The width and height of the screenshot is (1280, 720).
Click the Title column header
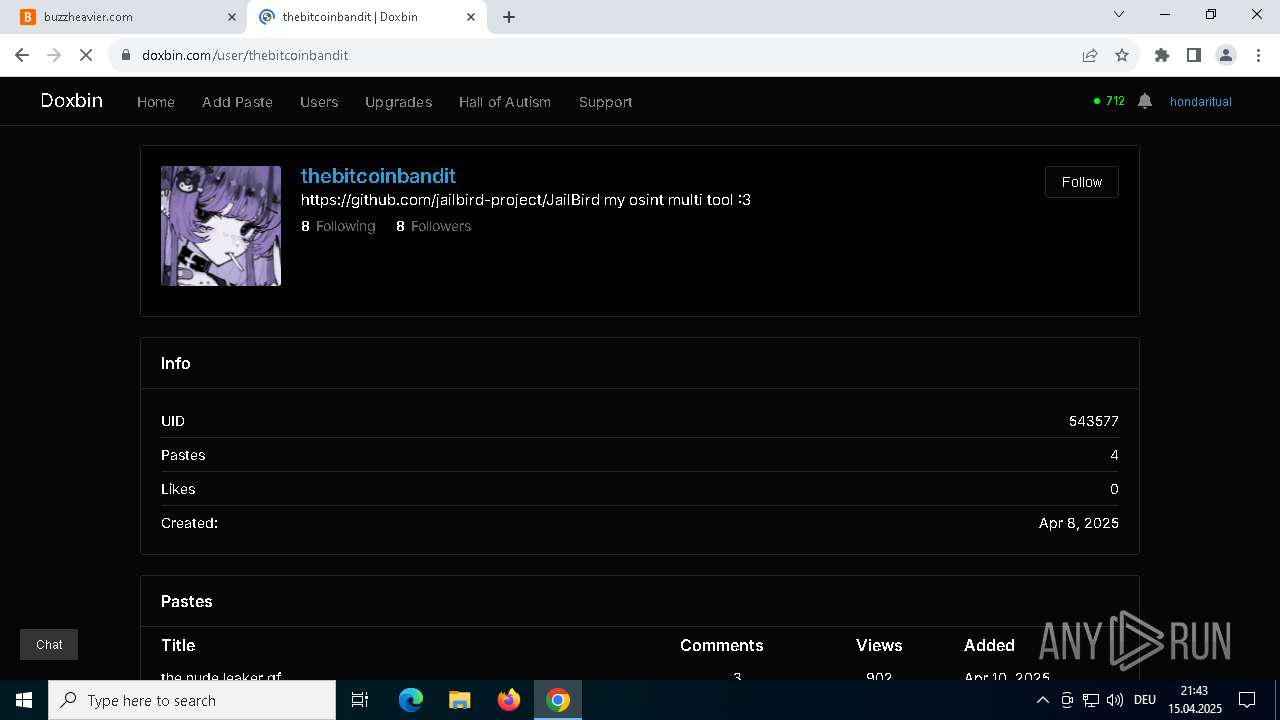click(x=178, y=645)
